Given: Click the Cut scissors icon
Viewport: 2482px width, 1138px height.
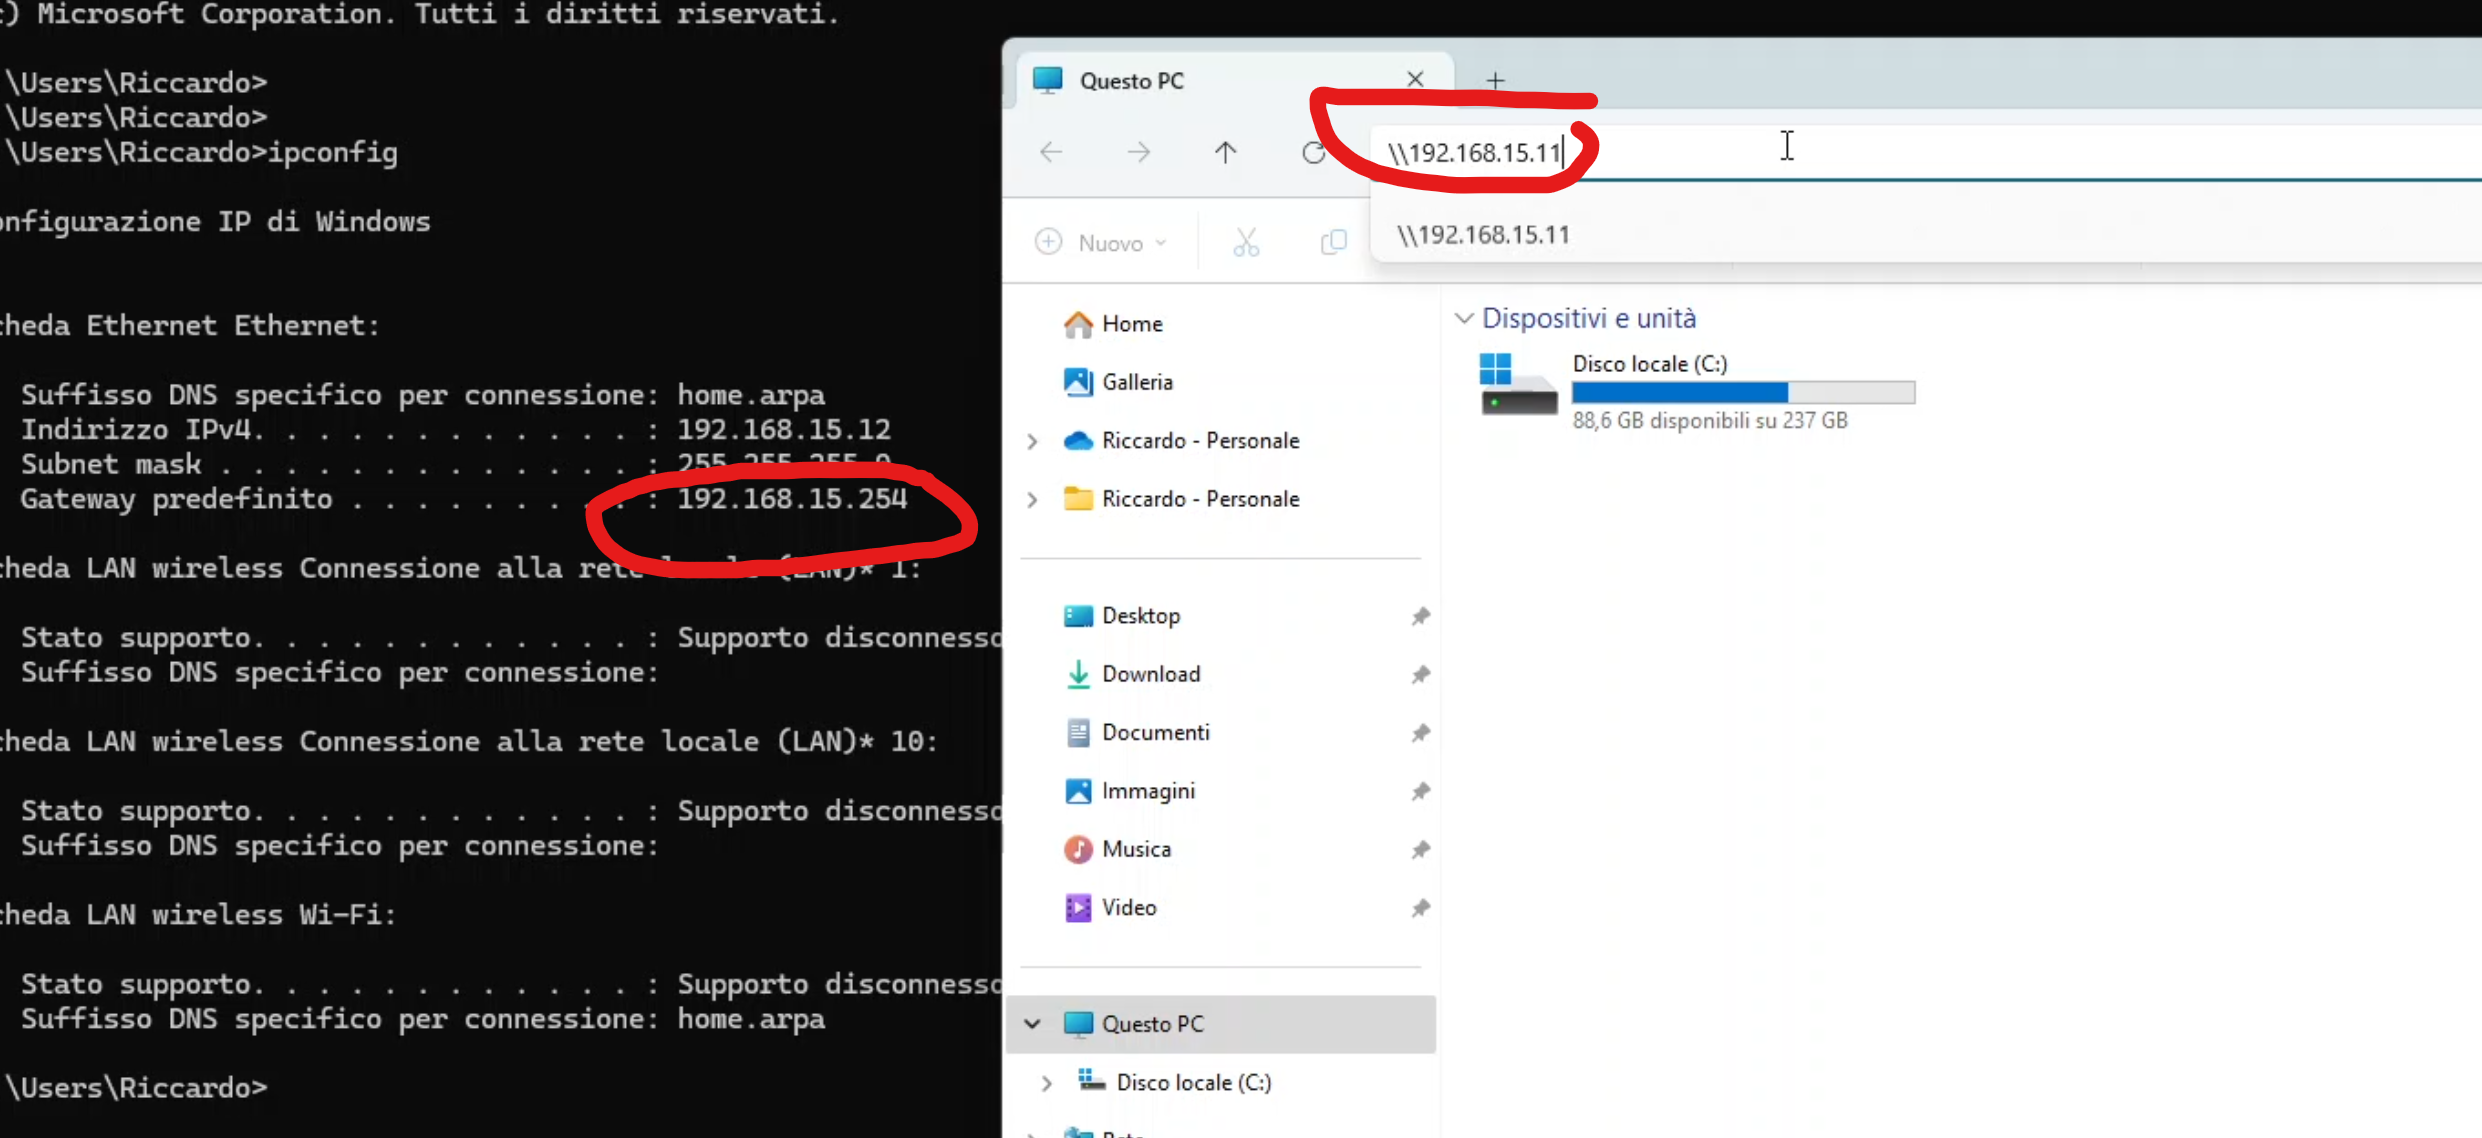Looking at the screenshot, I should 1246,242.
